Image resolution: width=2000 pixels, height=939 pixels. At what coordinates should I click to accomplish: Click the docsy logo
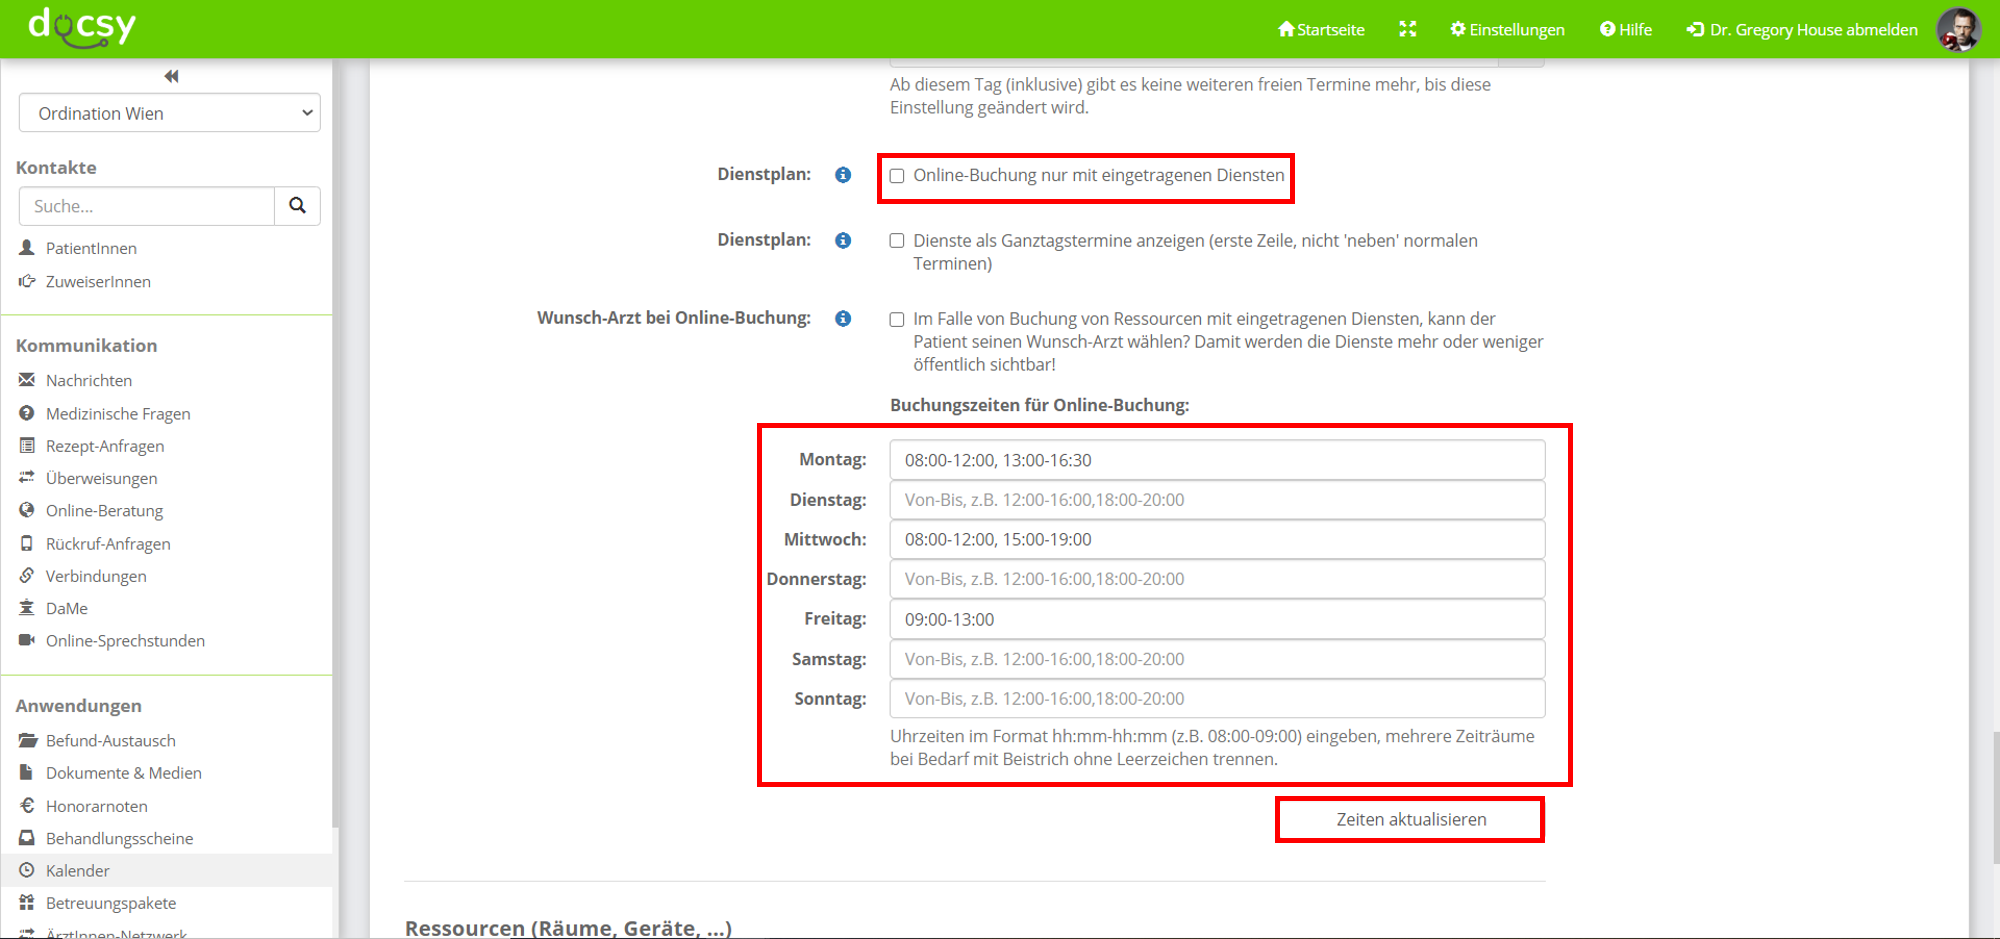click(82, 26)
